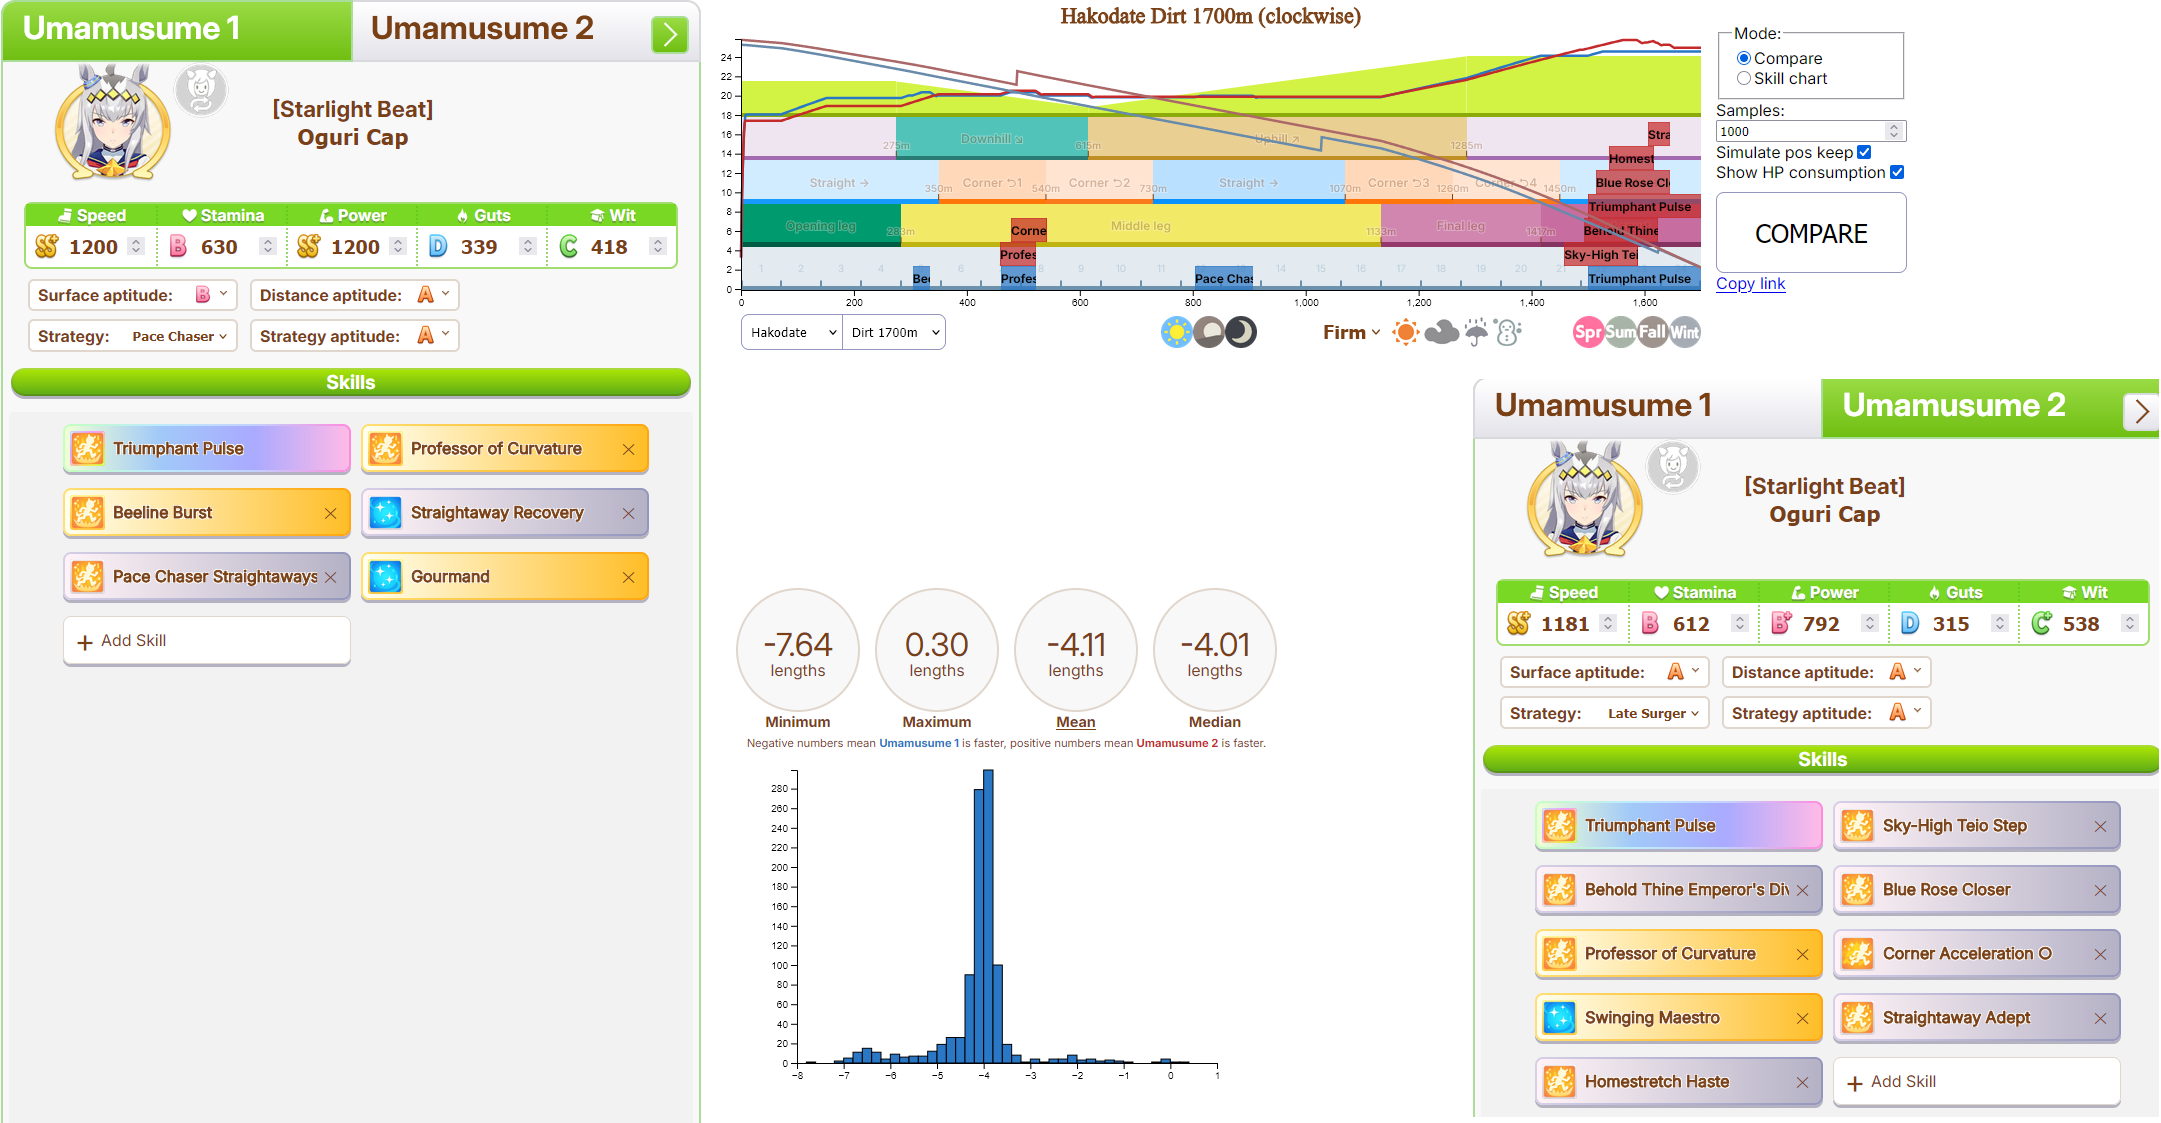Viewport: 2161px width, 1123px height.
Task: Remove Blue Rose Closer skill
Action: pos(2100,890)
